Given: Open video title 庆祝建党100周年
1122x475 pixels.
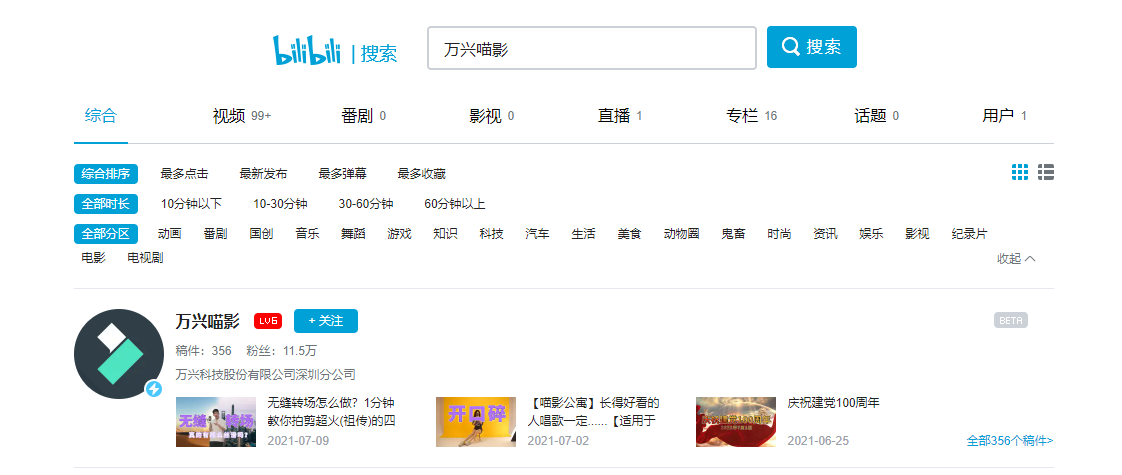Looking at the screenshot, I should pos(833,403).
